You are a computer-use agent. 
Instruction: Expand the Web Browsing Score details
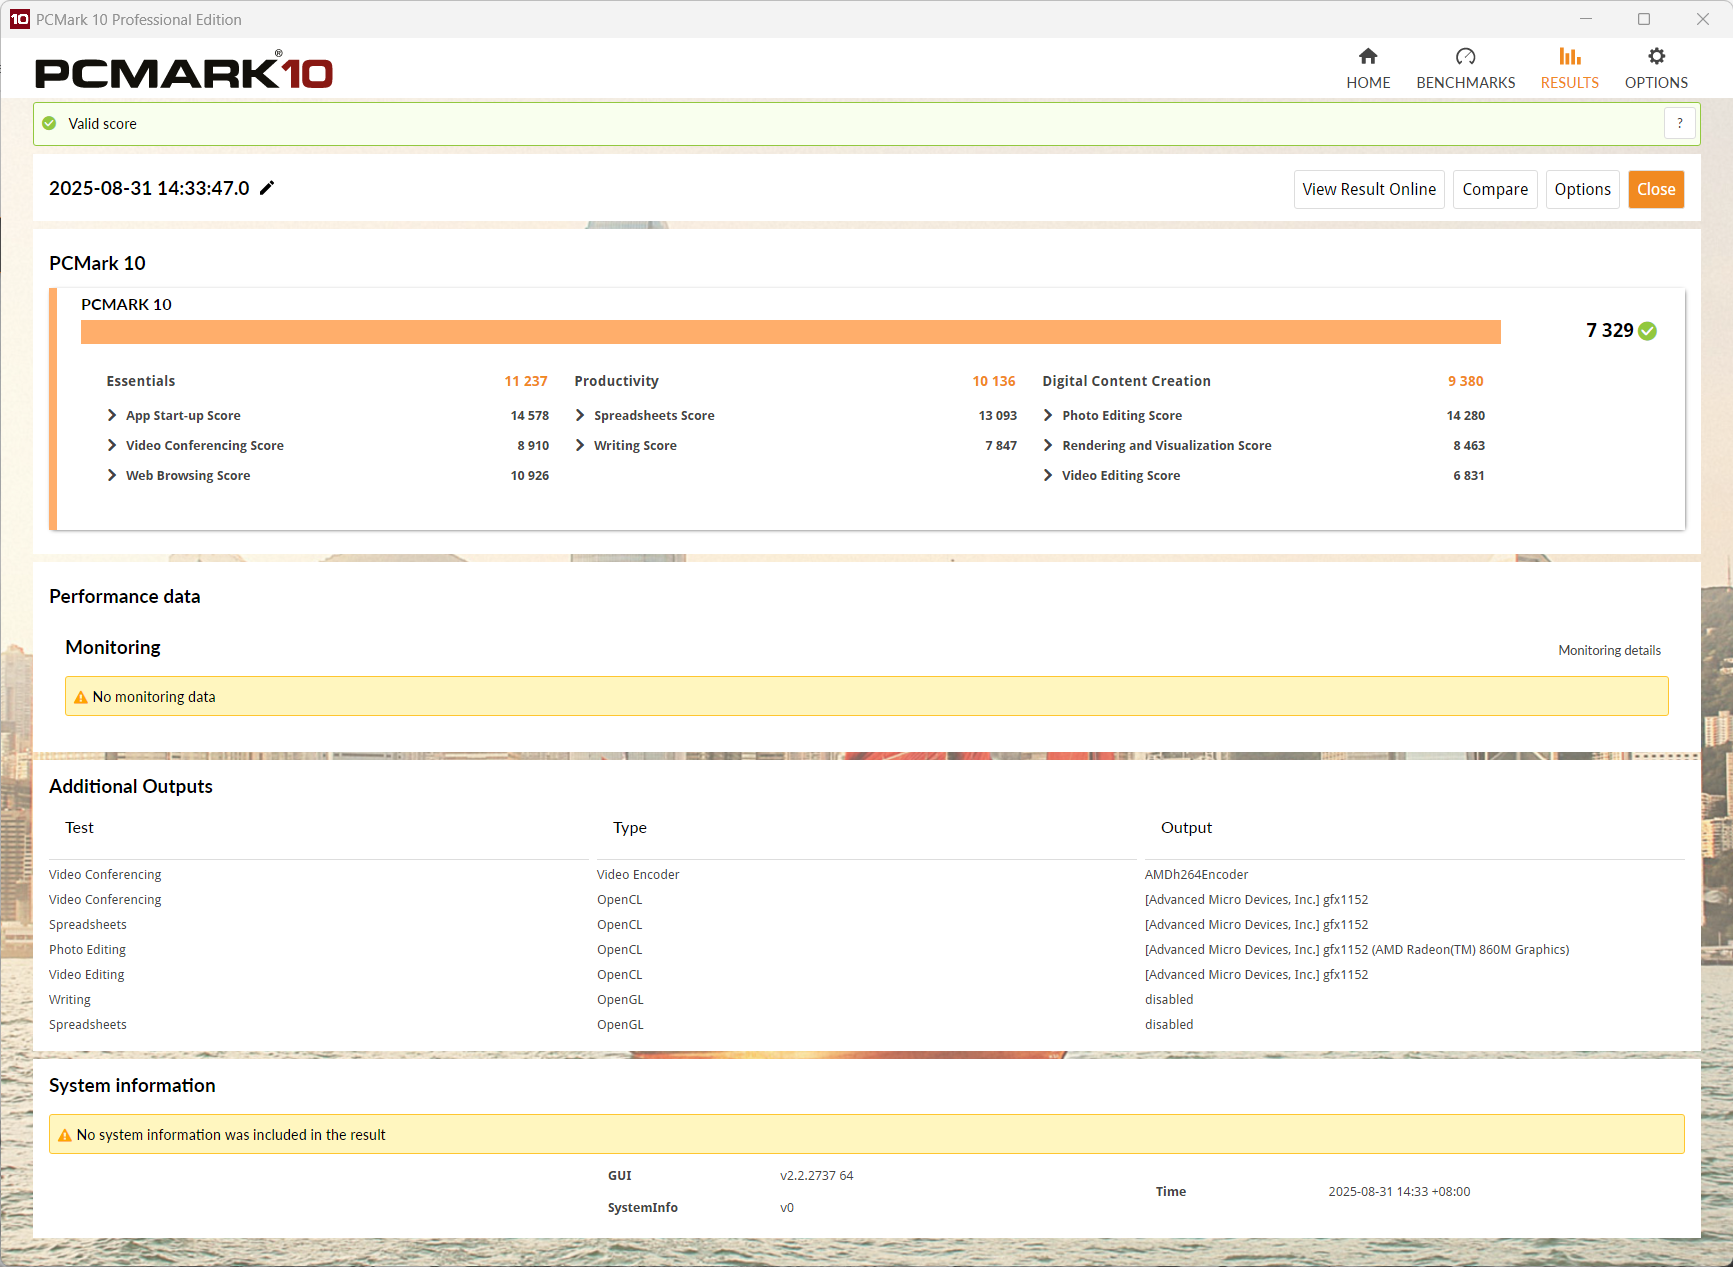coord(112,475)
